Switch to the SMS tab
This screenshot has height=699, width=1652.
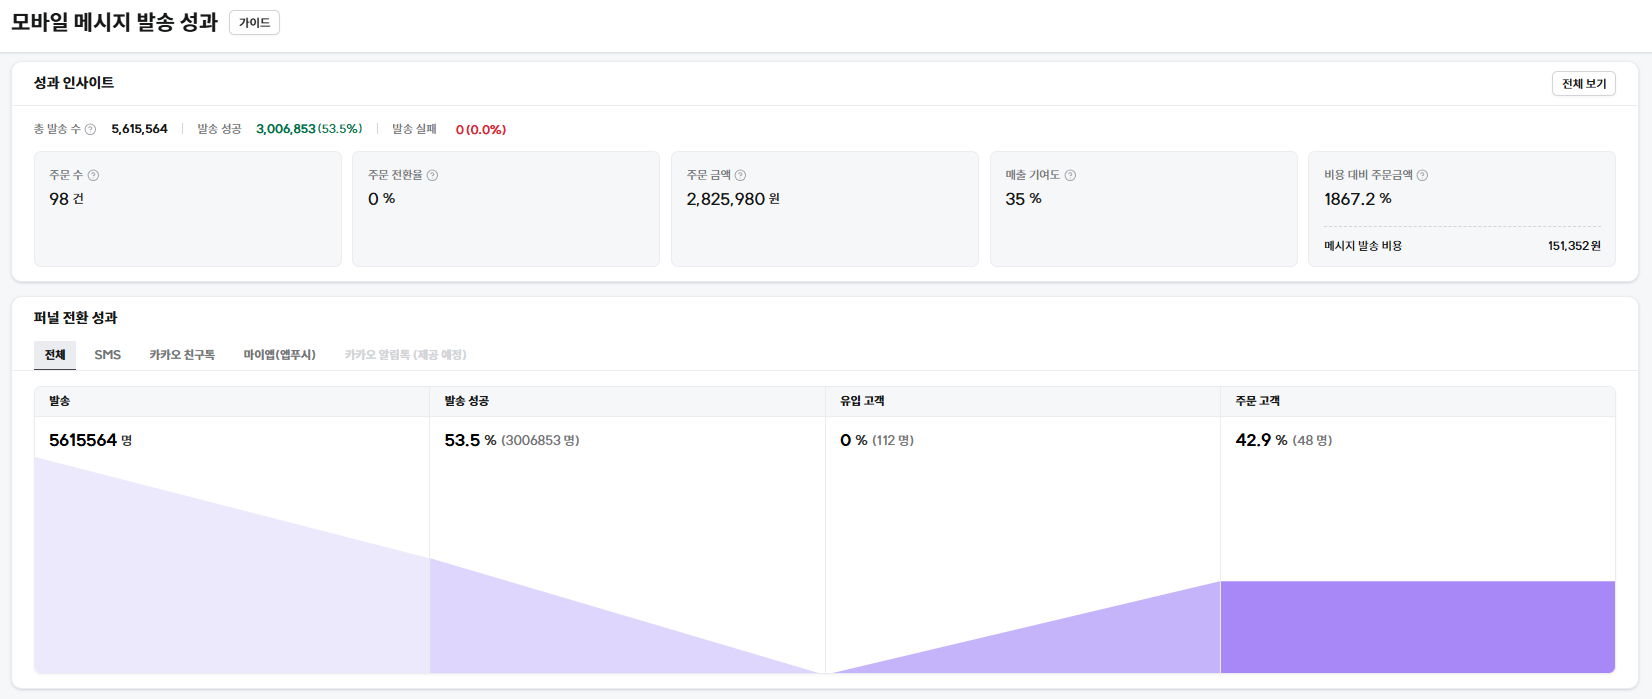(x=108, y=355)
